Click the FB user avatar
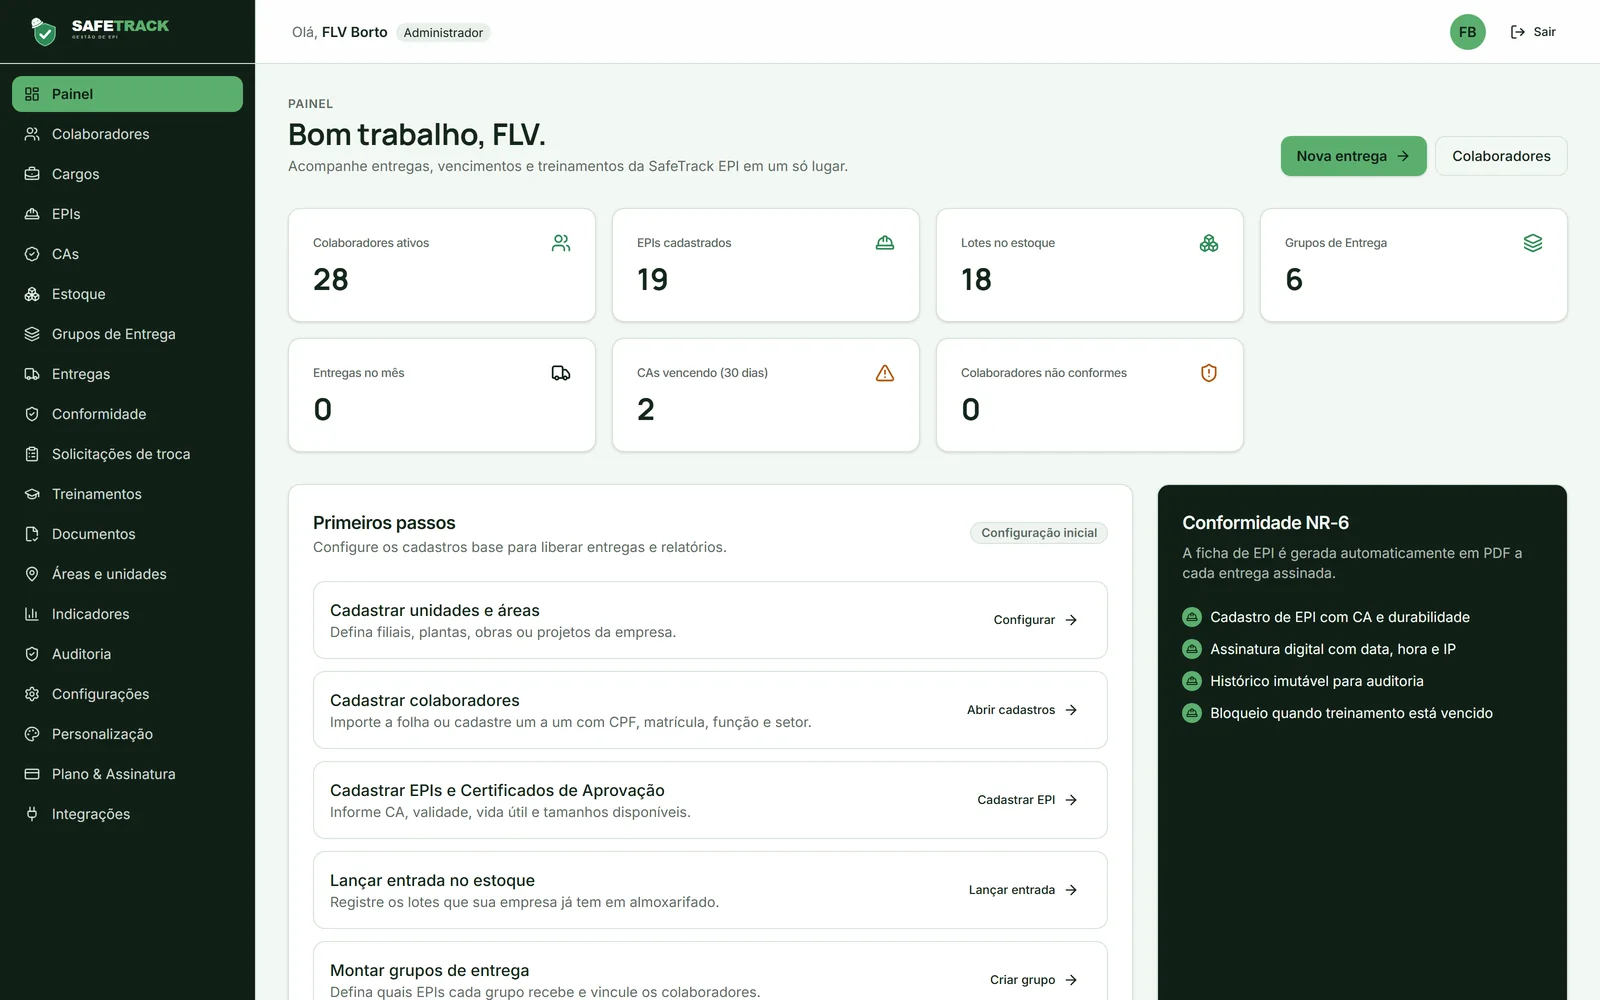Screen dimensions: 1600x1000 click(1468, 32)
